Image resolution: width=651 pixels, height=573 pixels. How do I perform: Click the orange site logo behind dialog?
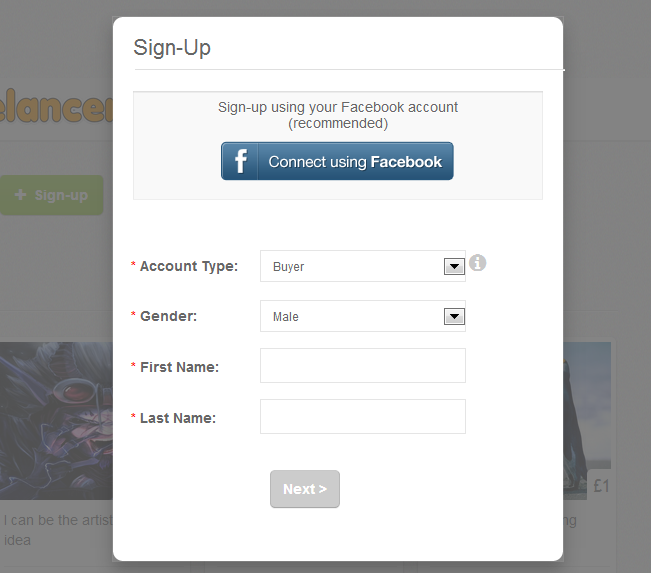55,108
